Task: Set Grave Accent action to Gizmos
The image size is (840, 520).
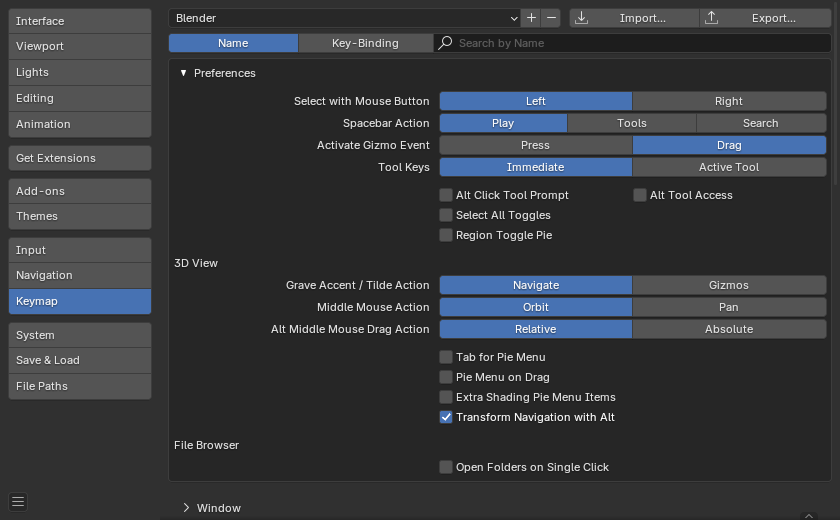Action: [729, 285]
